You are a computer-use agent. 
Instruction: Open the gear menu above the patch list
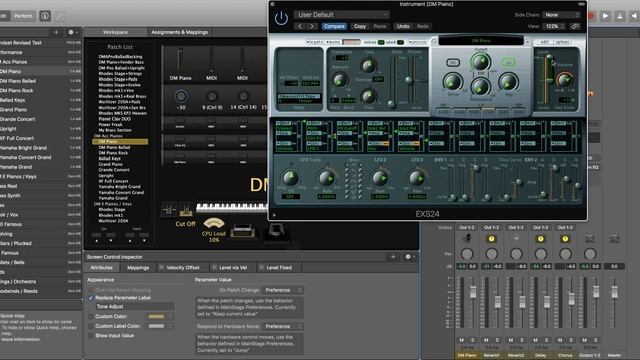coord(71,32)
